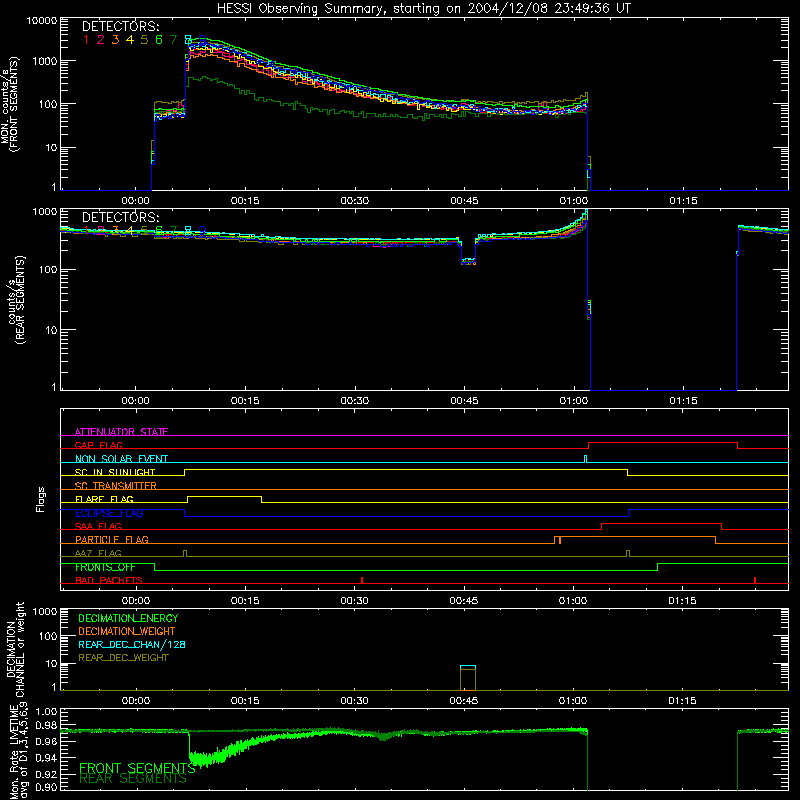Click the SC_IN_SUNLIGHT flag label
Viewport: 800px width, 800px height.
(x=115, y=472)
